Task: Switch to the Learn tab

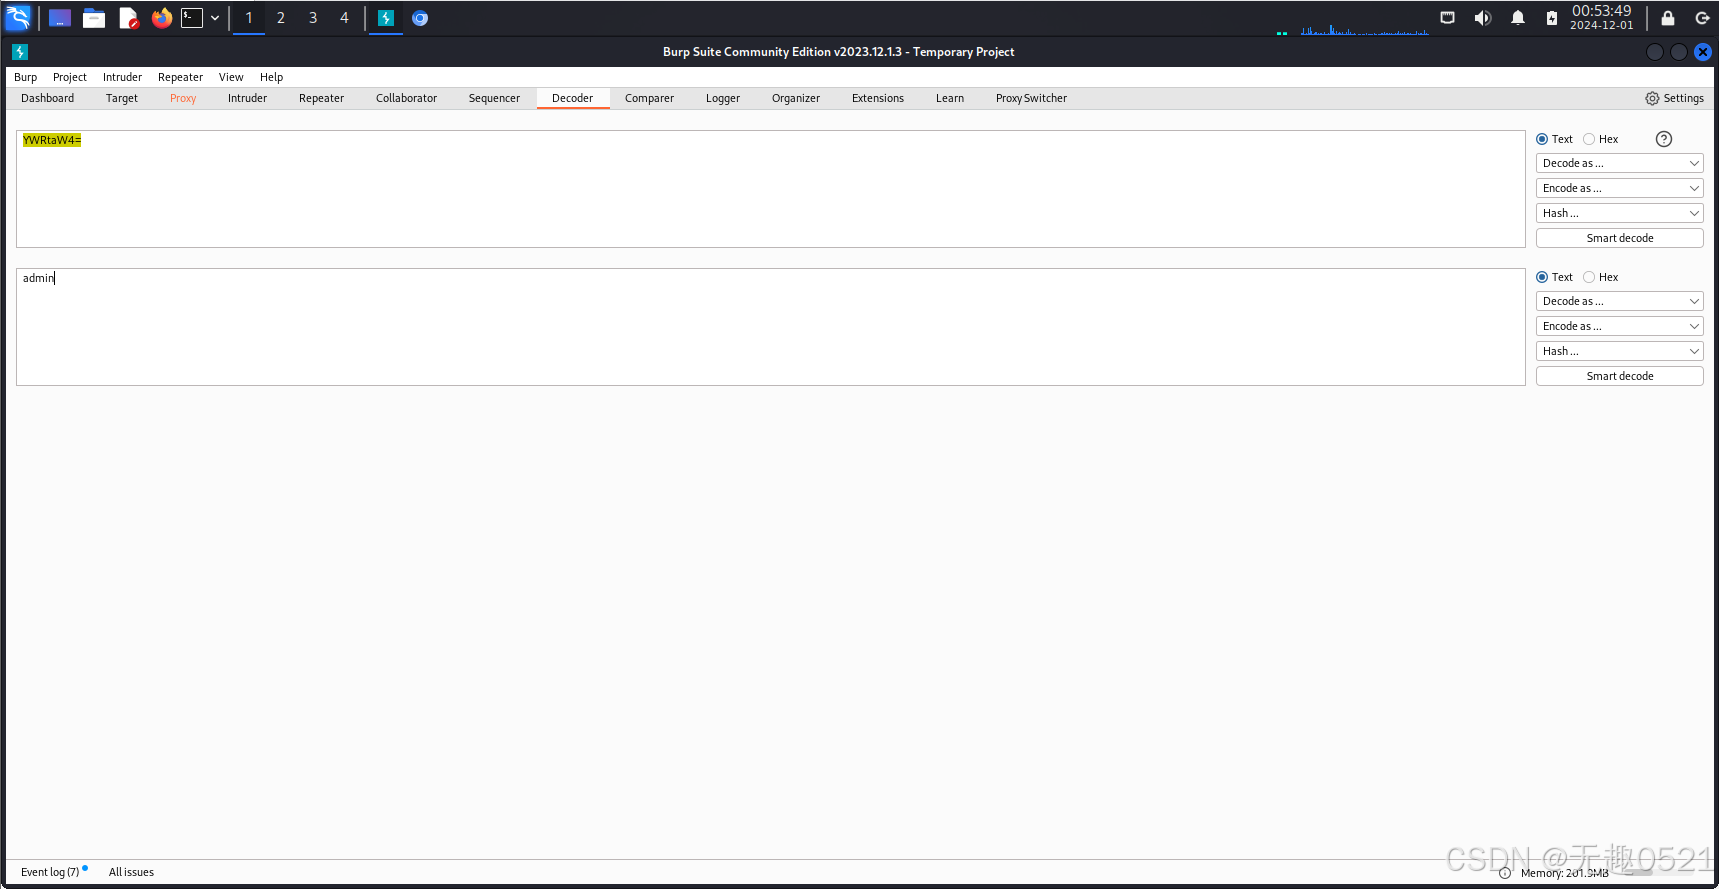Action: [950, 98]
